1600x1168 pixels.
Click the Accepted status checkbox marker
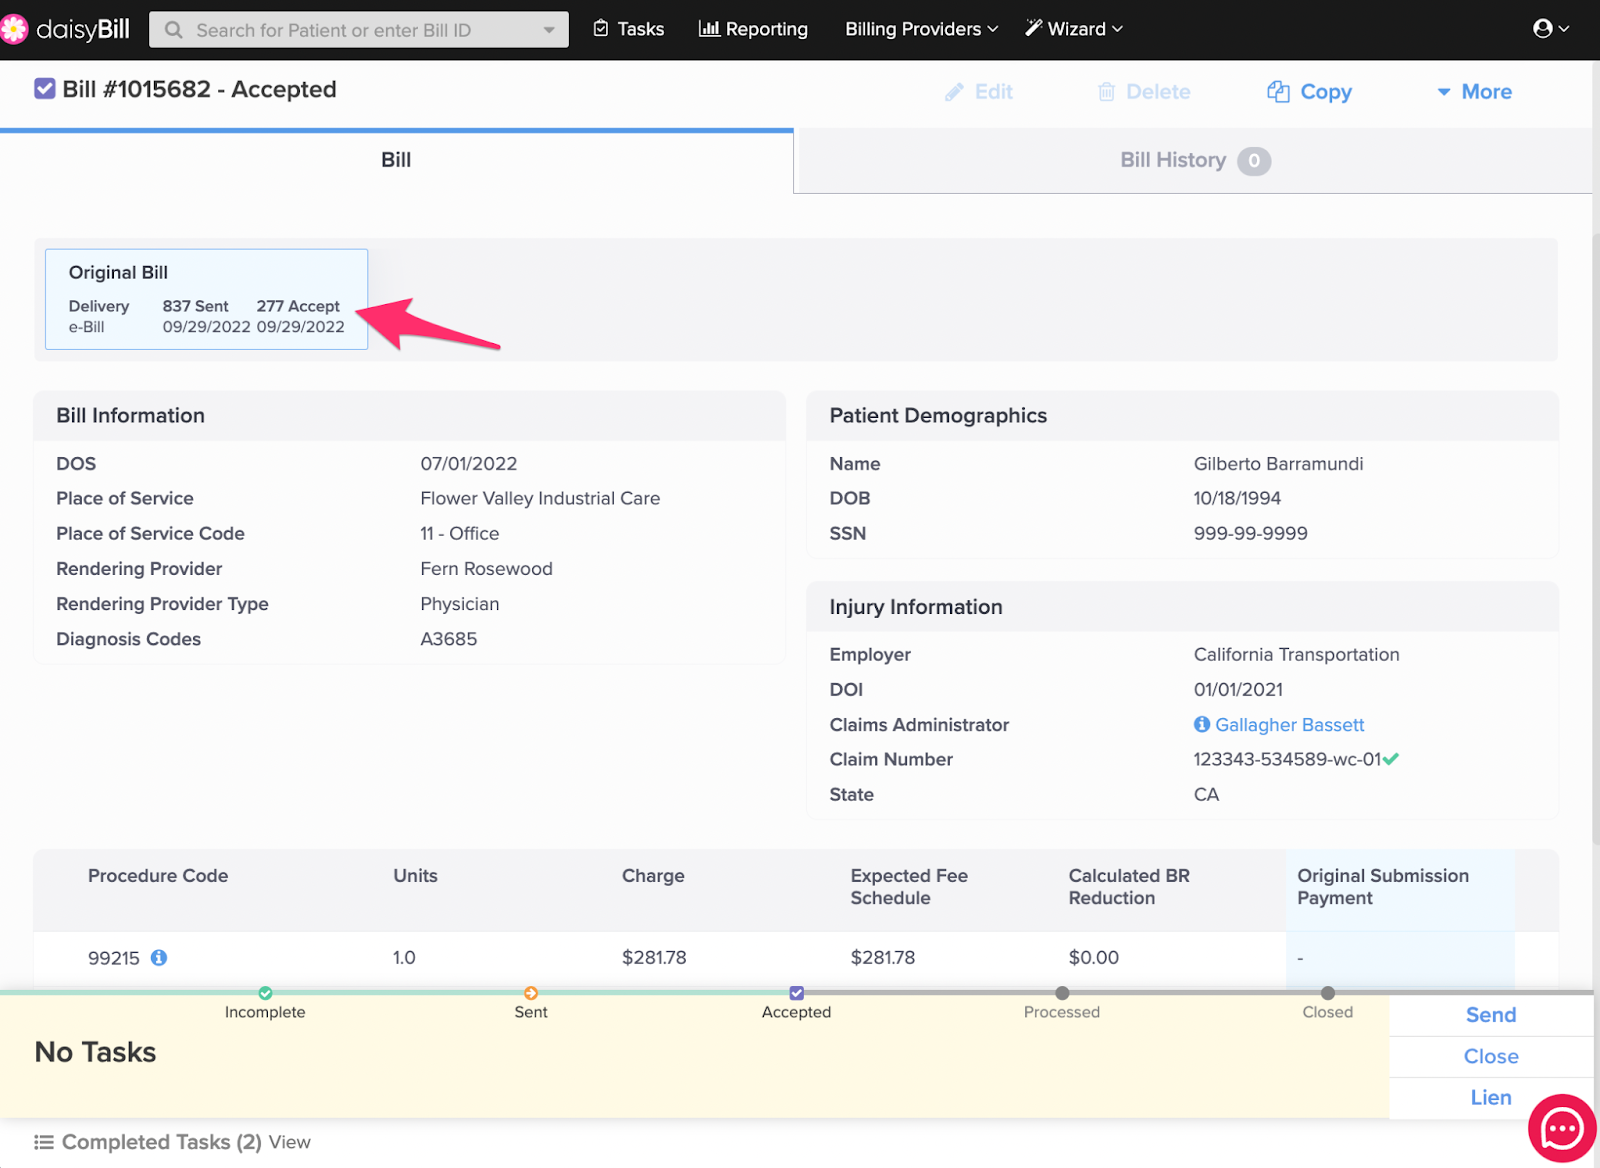coord(796,993)
